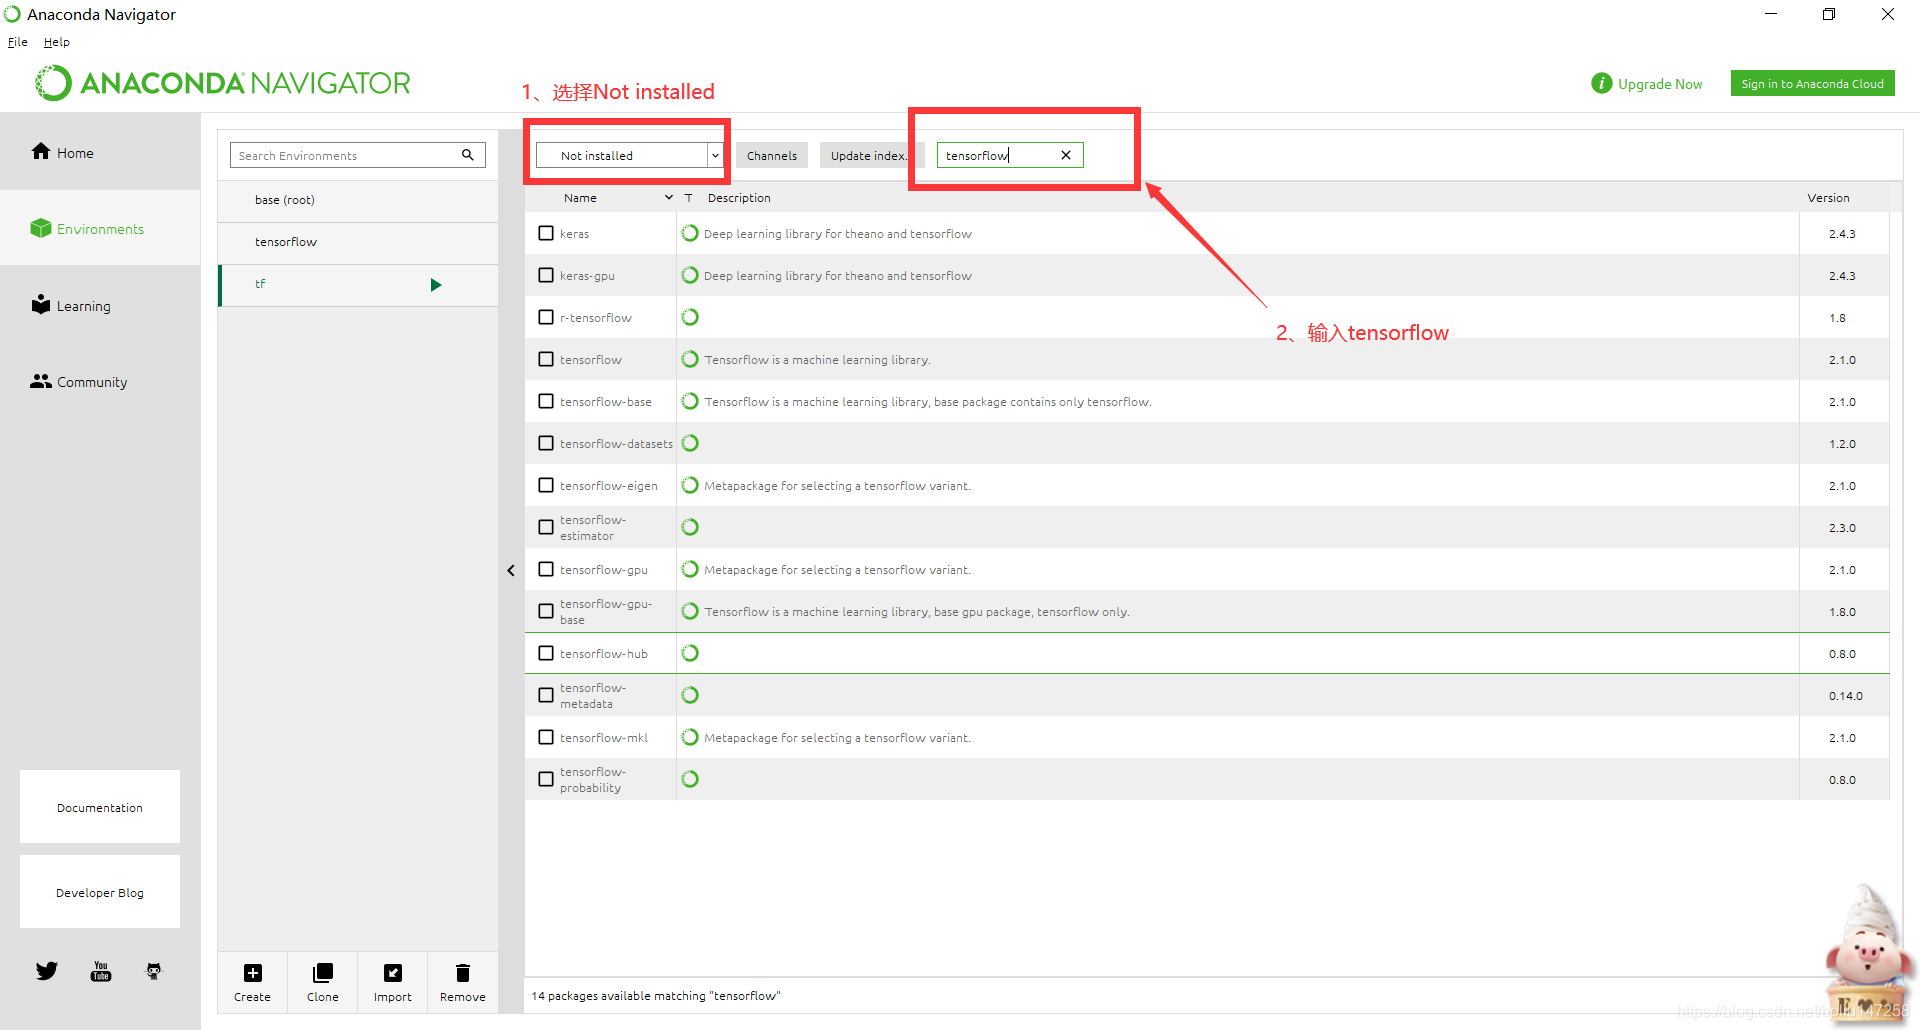Check the tensorflow-eigen package checkbox
This screenshot has width=1920, height=1030.
coord(546,485)
